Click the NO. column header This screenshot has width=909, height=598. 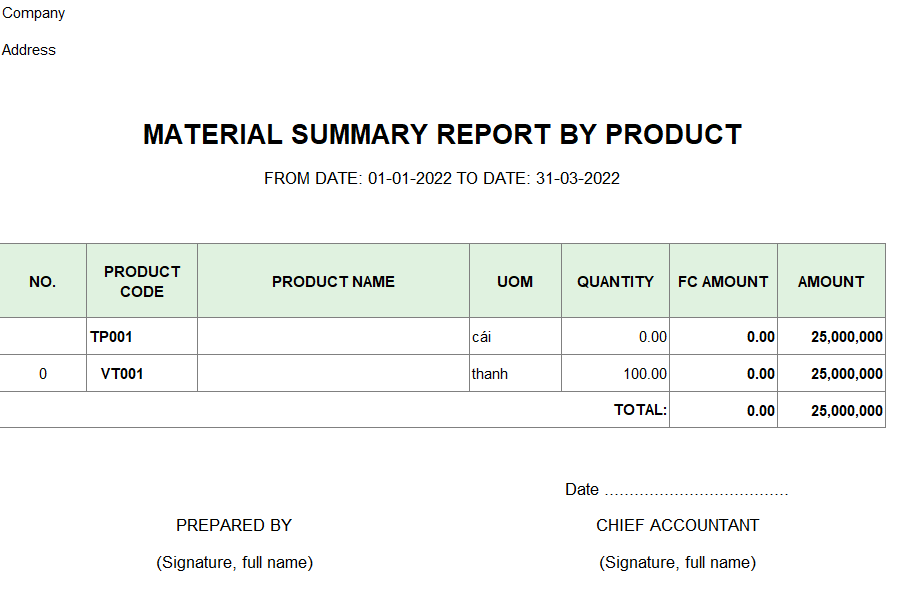42,281
